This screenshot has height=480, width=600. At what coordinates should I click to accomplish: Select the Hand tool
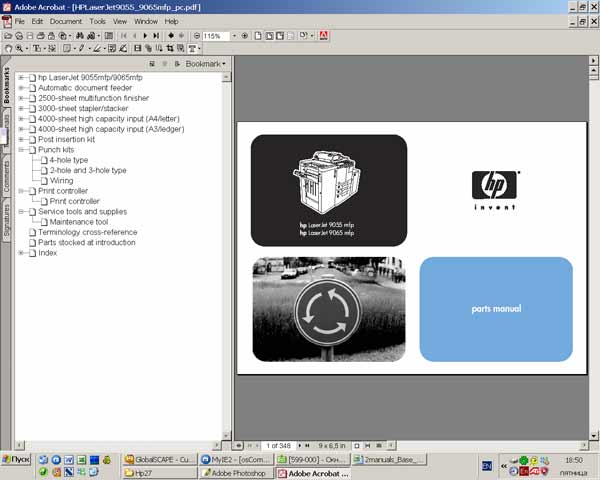click(x=8, y=49)
